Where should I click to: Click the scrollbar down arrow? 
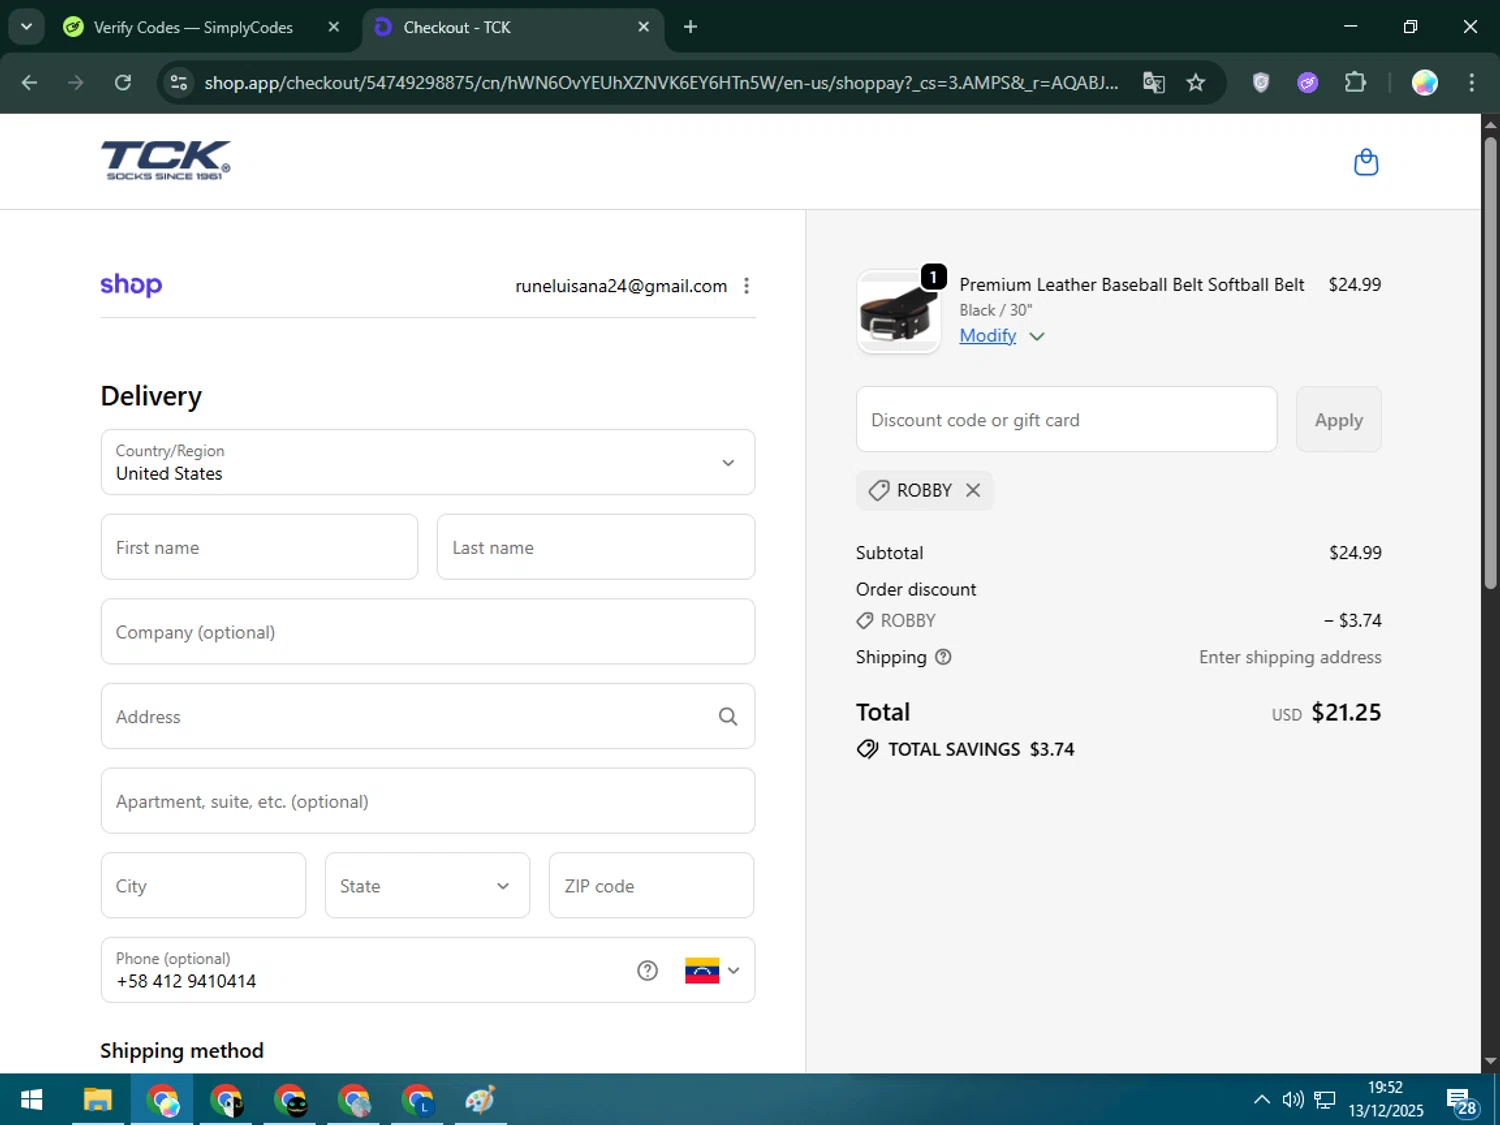coord(1490,1061)
